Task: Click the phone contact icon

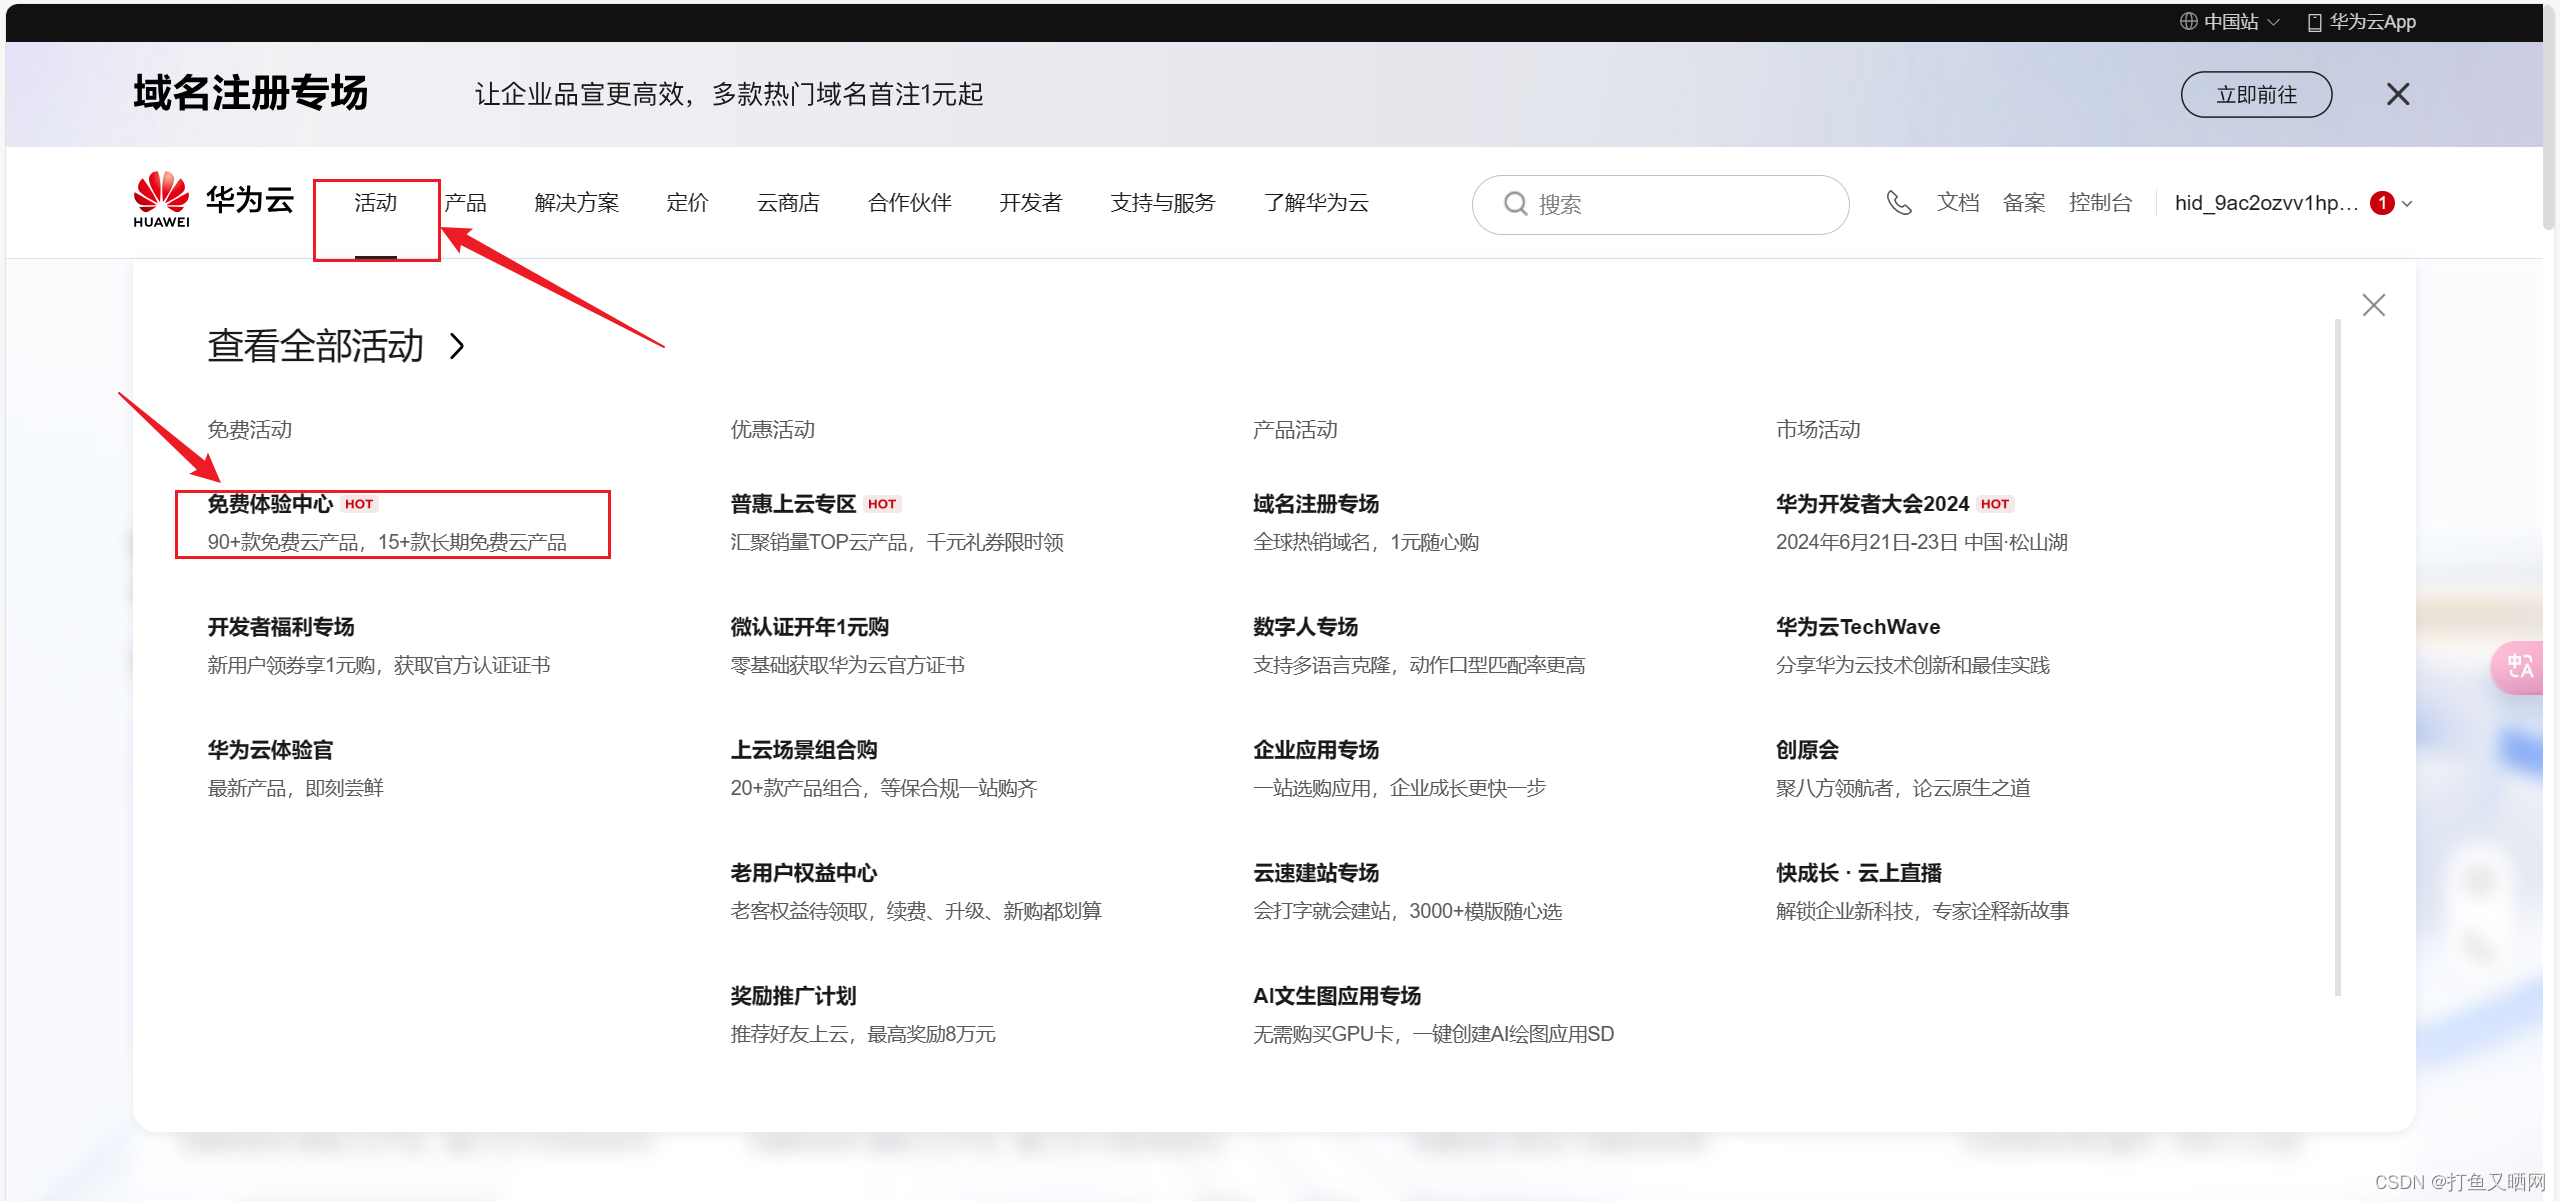Action: pos(1898,203)
